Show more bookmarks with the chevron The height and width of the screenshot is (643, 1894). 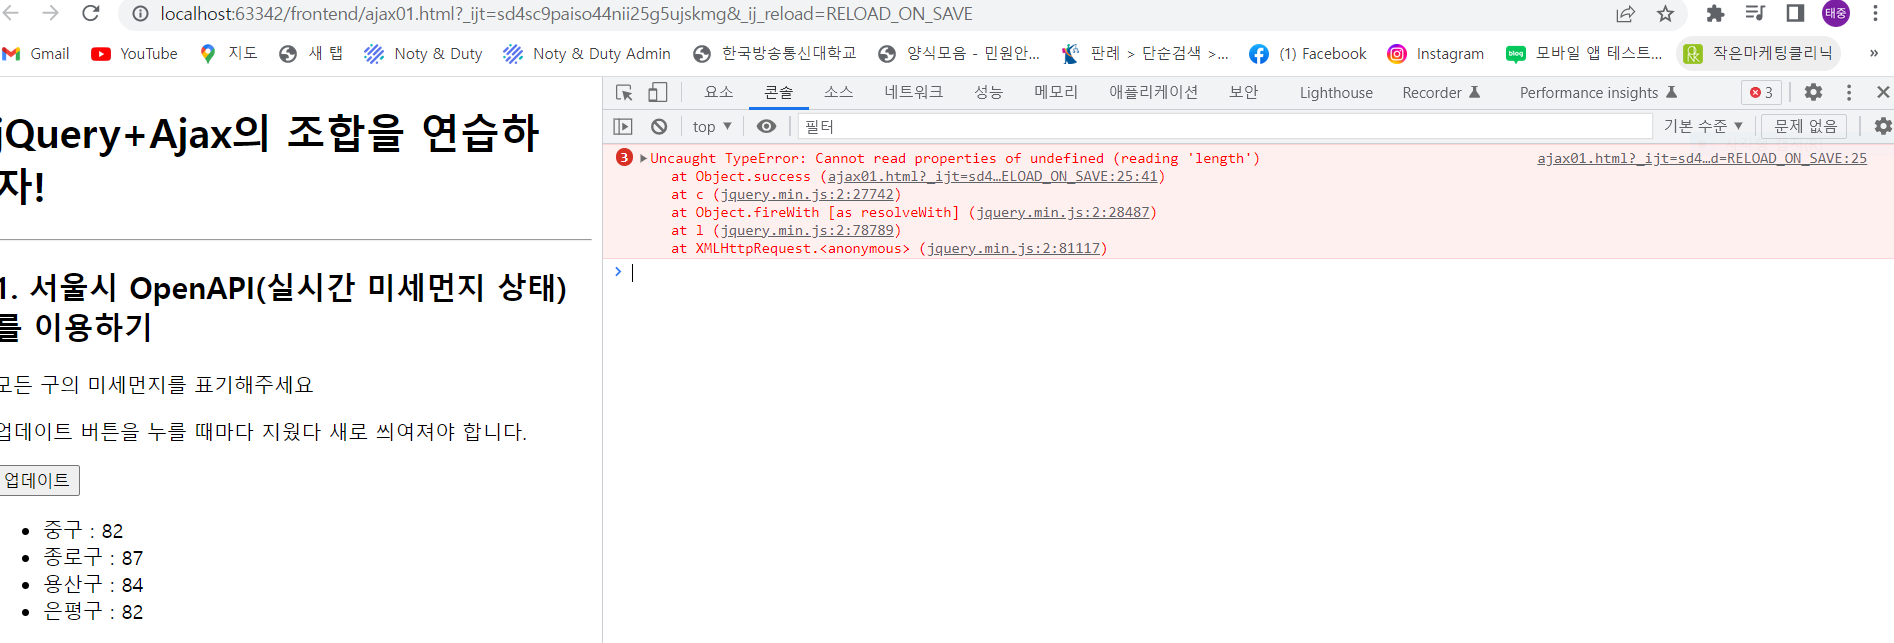click(x=1874, y=54)
